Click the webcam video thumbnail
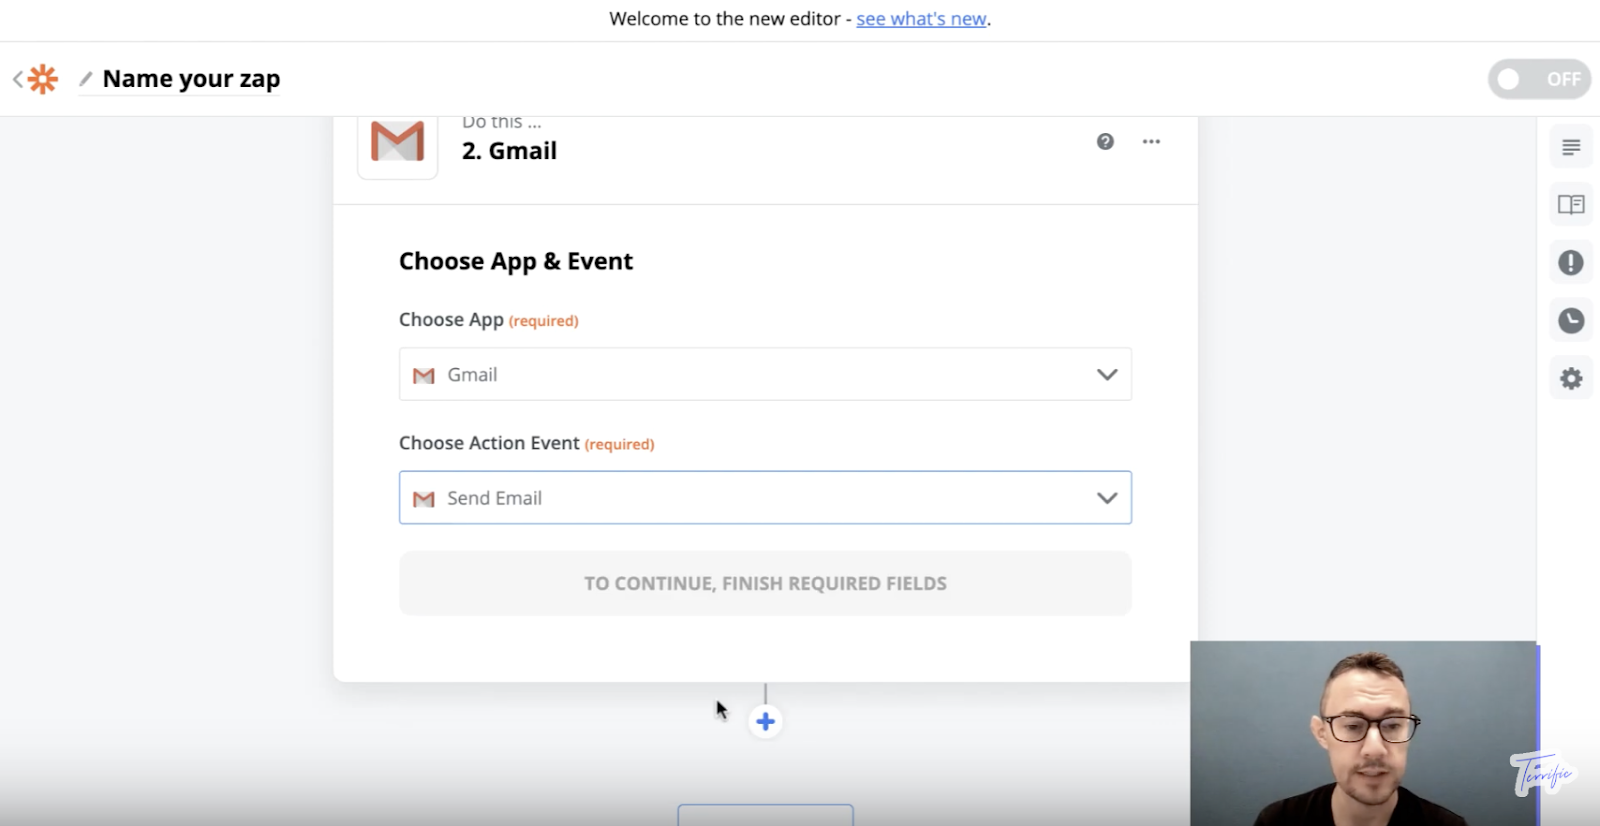Viewport: 1600px width, 826px height. pyautogui.click(x=1363, y=733)
